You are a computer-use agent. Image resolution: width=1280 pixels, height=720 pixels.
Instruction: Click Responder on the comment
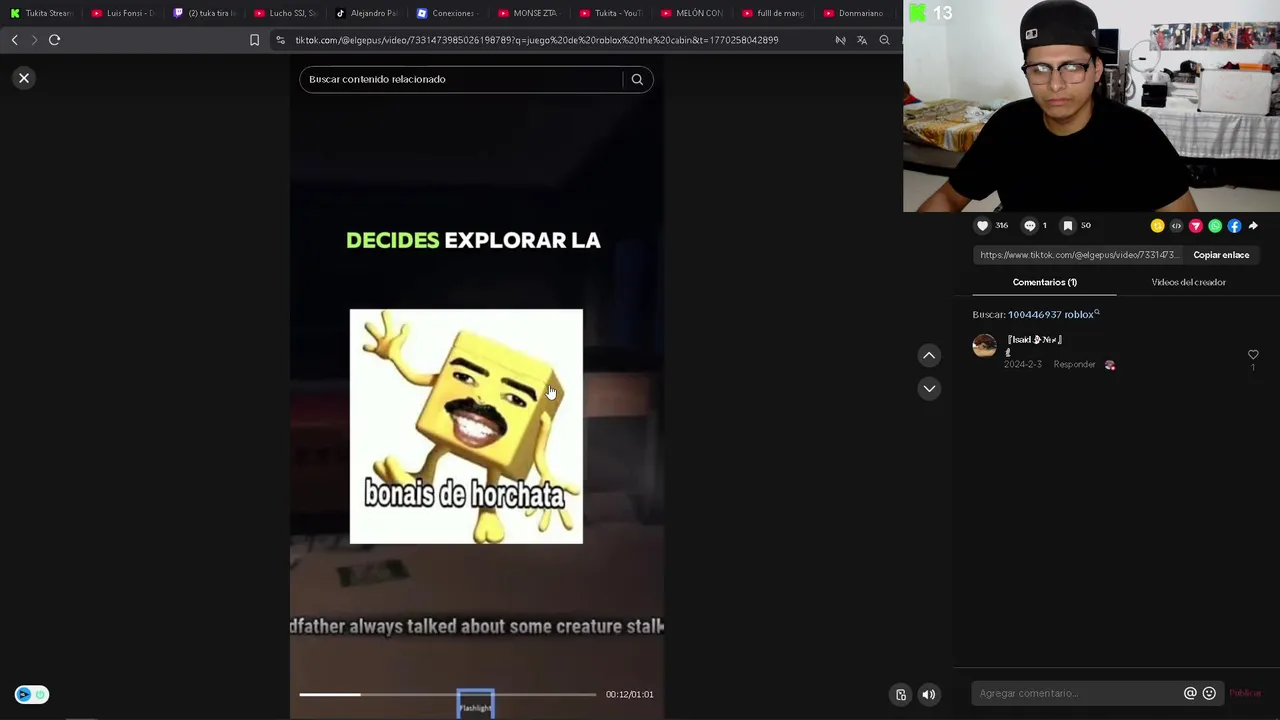pos(1074,365)
